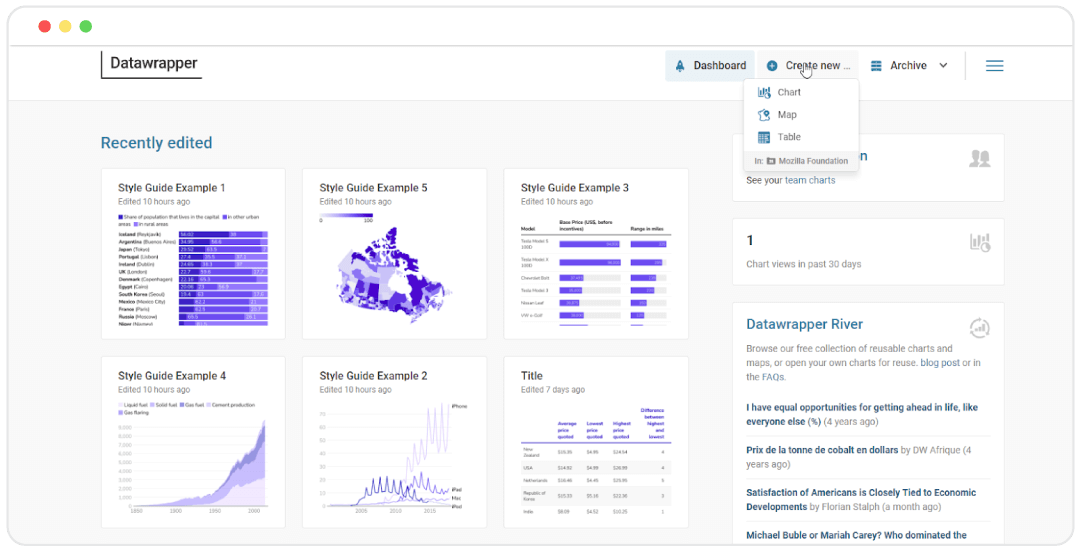The height and width of the screenshot is (551, 1080).
Task: Click the Archive stack icon
Action: 876,66
